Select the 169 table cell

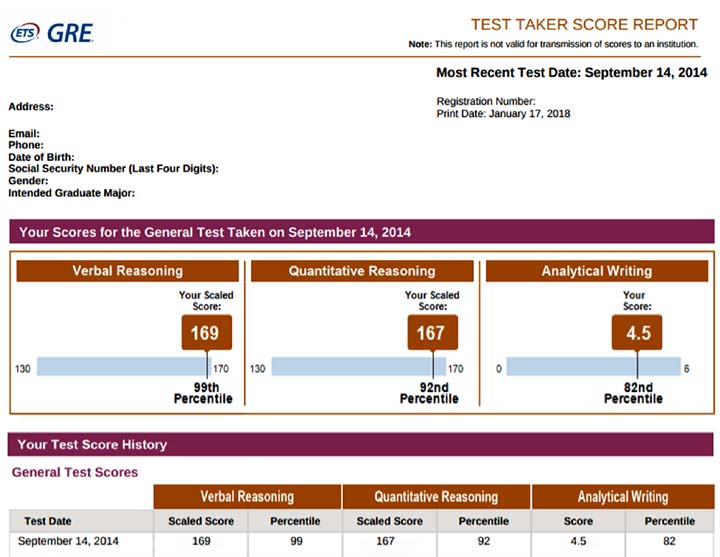(x=201, y=541)
